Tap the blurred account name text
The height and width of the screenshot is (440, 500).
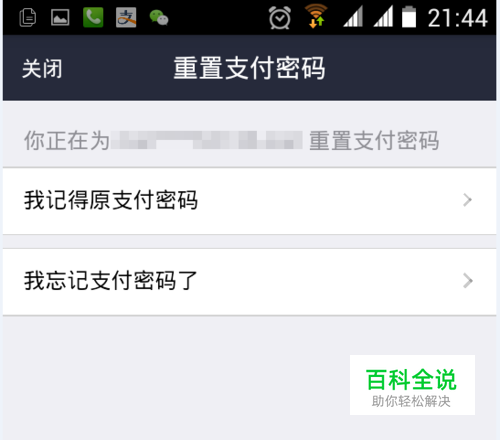coord(207,140)
